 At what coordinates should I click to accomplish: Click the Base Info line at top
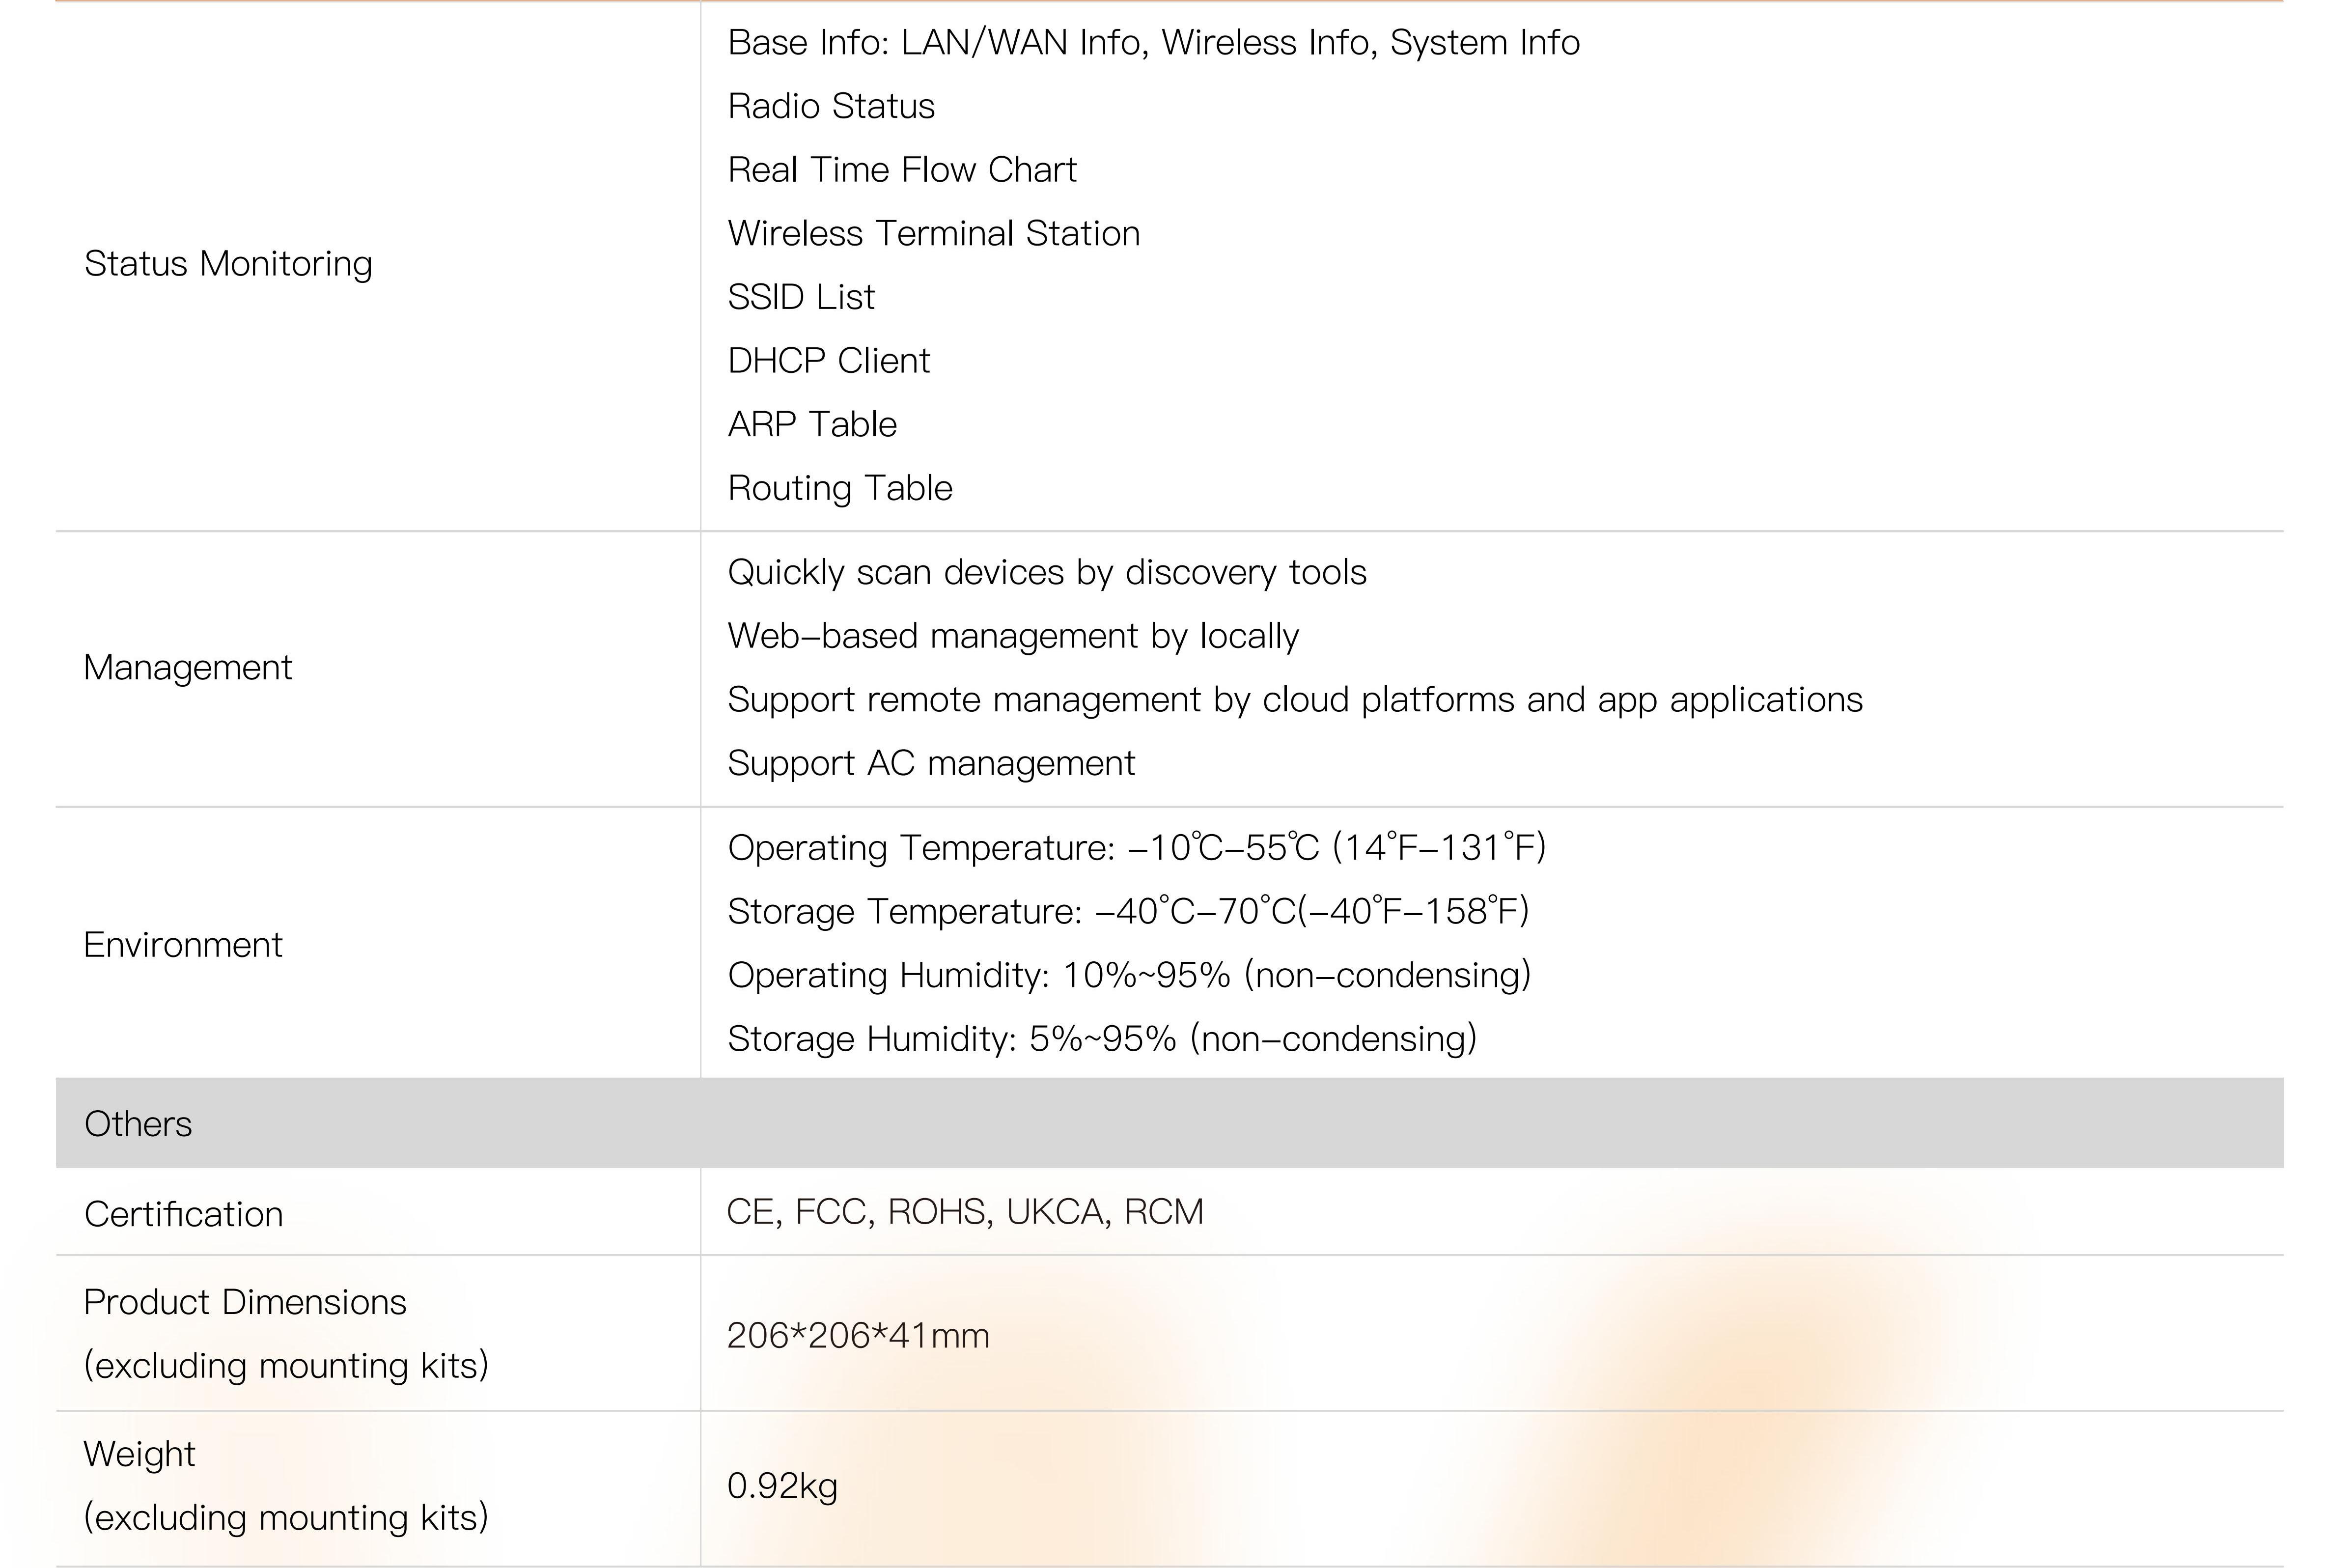1153,43
